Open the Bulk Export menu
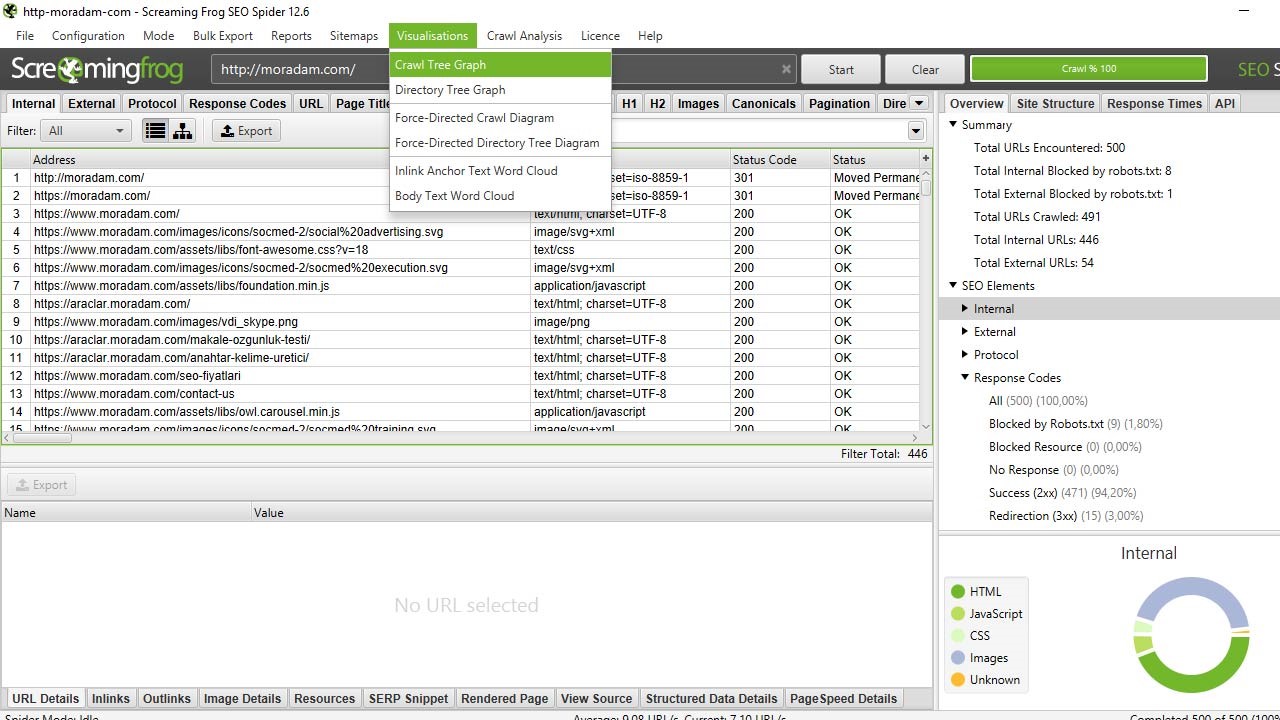This screenshot has height=720, width=1280. click(223, 36)
